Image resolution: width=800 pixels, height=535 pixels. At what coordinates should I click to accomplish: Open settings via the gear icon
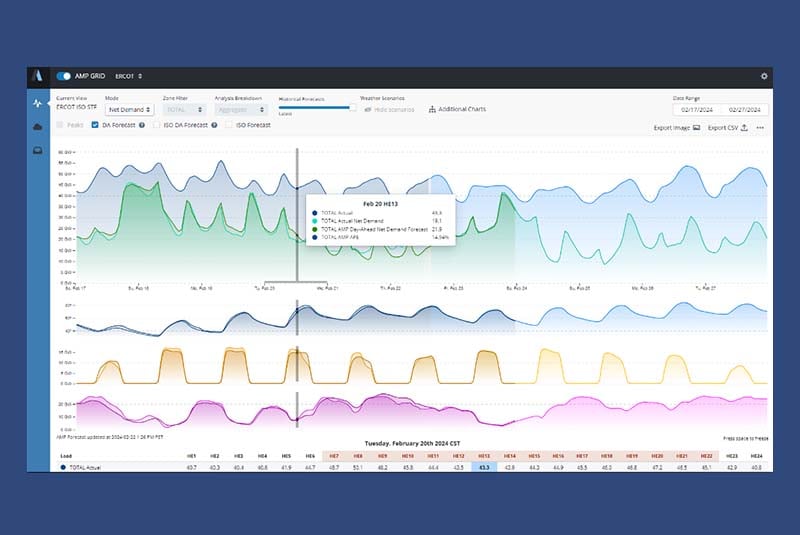click(764, 76)
